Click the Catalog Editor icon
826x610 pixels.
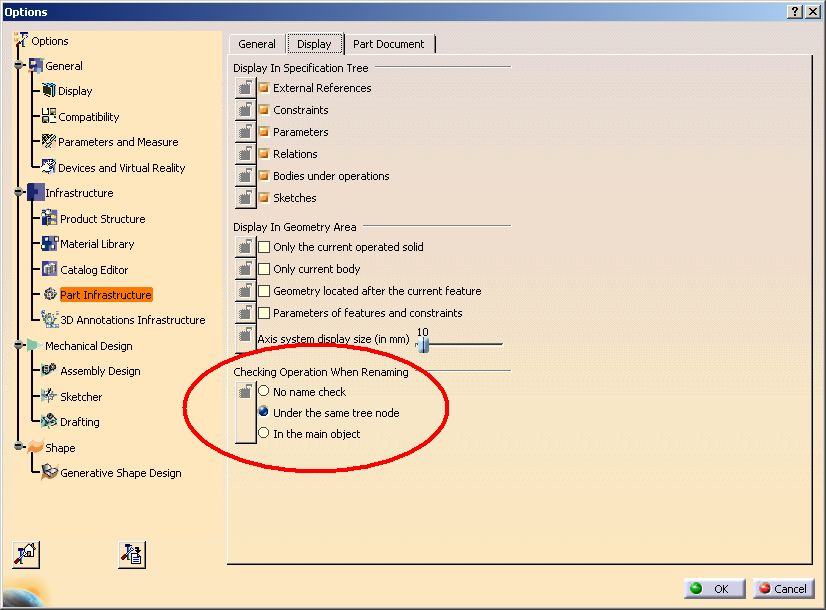tap(50, 269)
